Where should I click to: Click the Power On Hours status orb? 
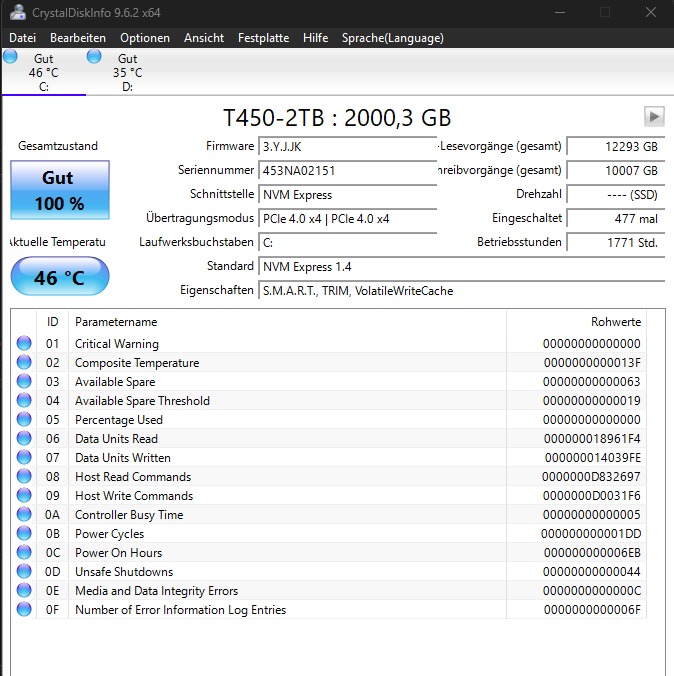pyautogui.click(x=24, y=552)
